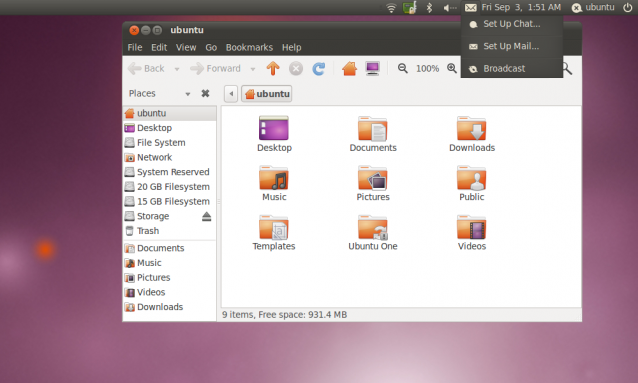The width and height of the screenshot is (638, 383).
Task: Close the Places sidebar pane
Action: coord(205,93)
